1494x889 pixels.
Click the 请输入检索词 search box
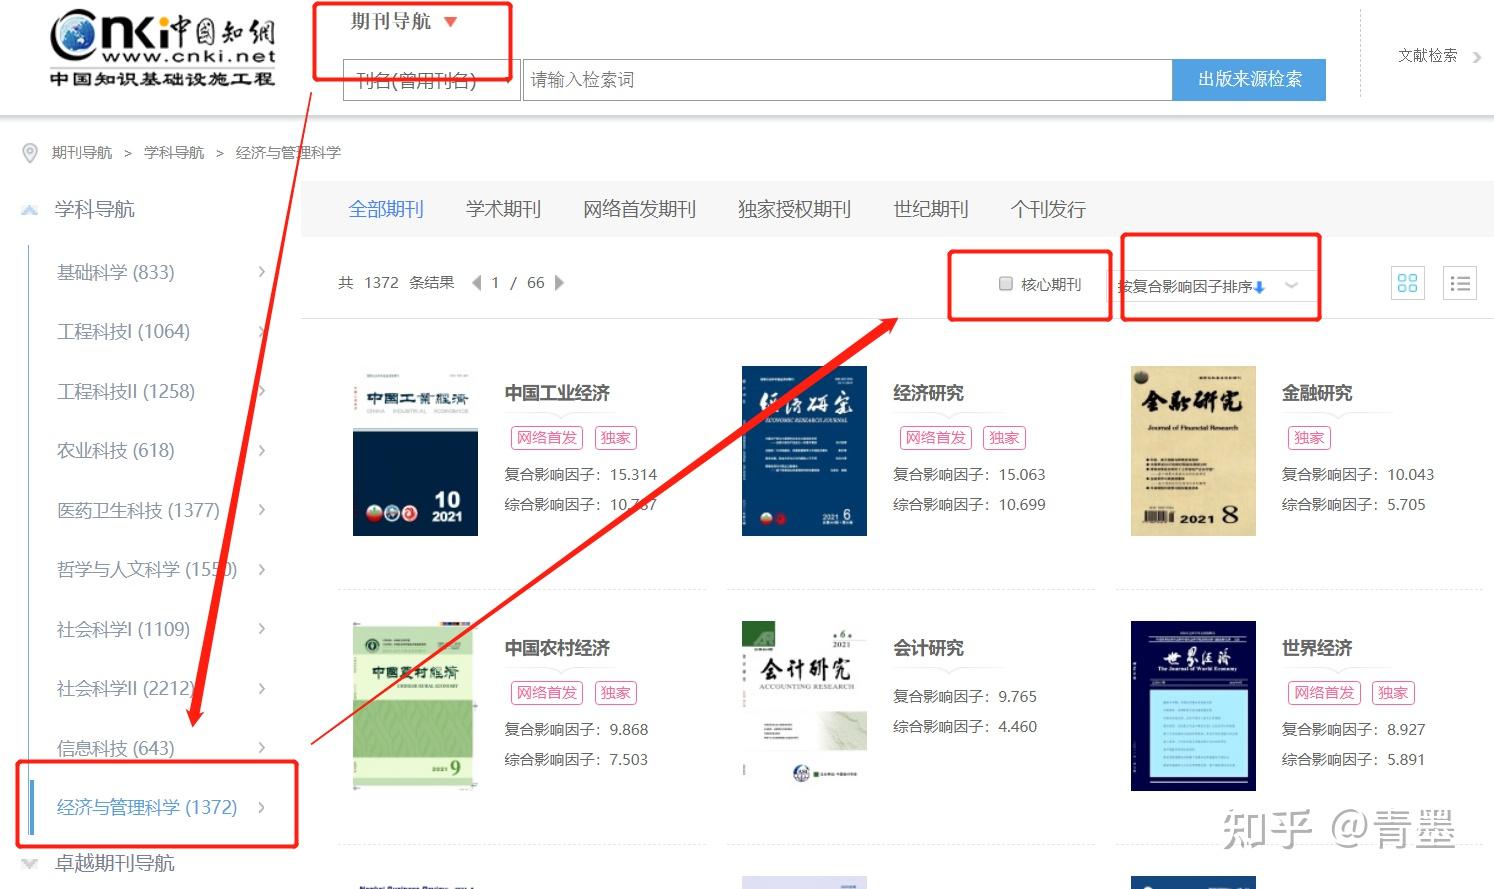[847, 80]
